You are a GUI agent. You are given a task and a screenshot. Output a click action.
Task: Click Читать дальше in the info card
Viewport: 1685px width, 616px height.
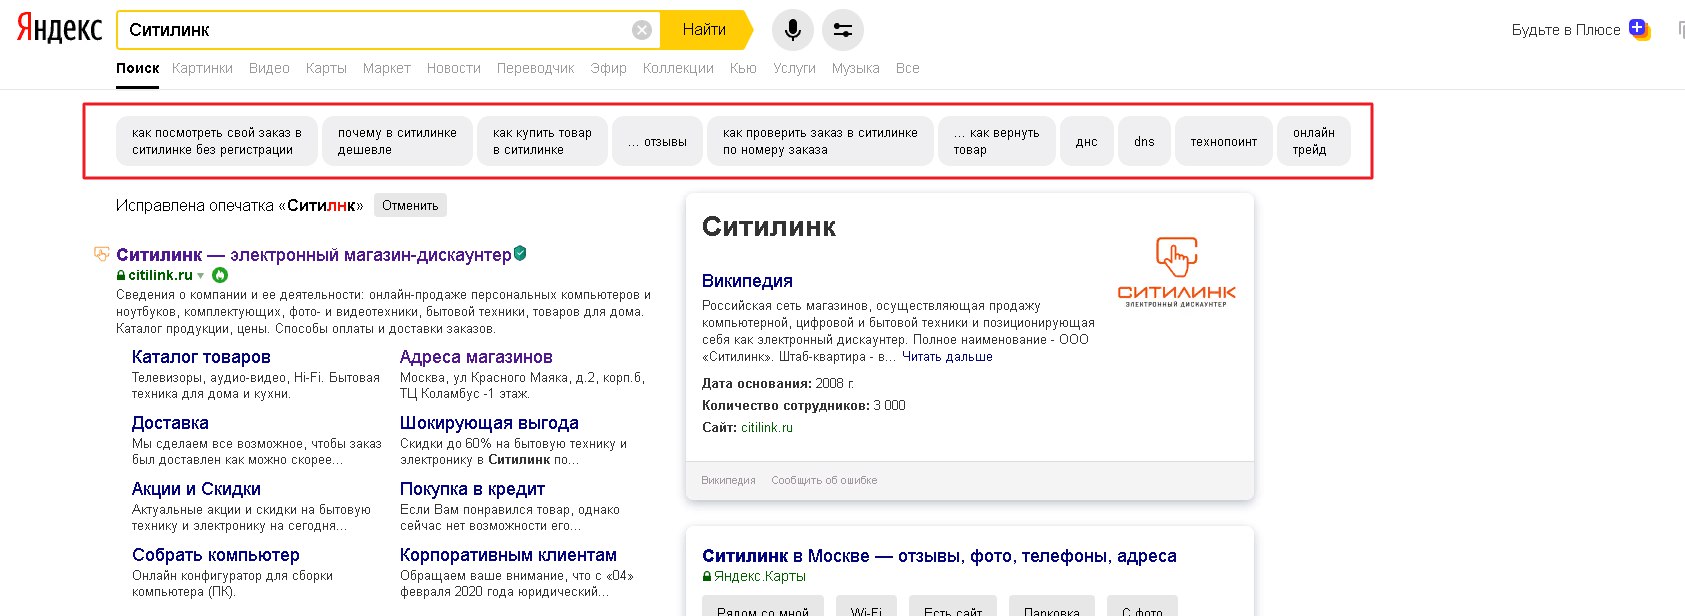click(x=947, y=357)
